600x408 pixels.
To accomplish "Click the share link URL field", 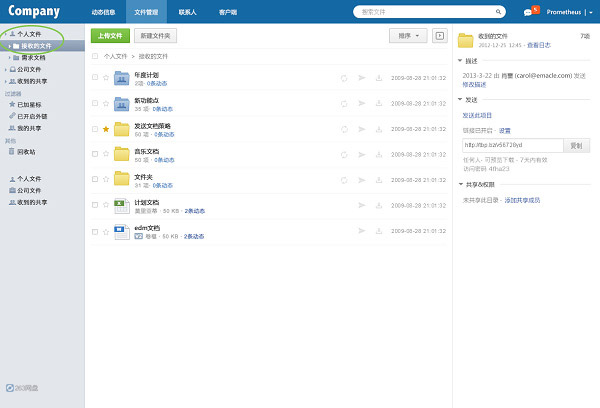I will 511,144.
